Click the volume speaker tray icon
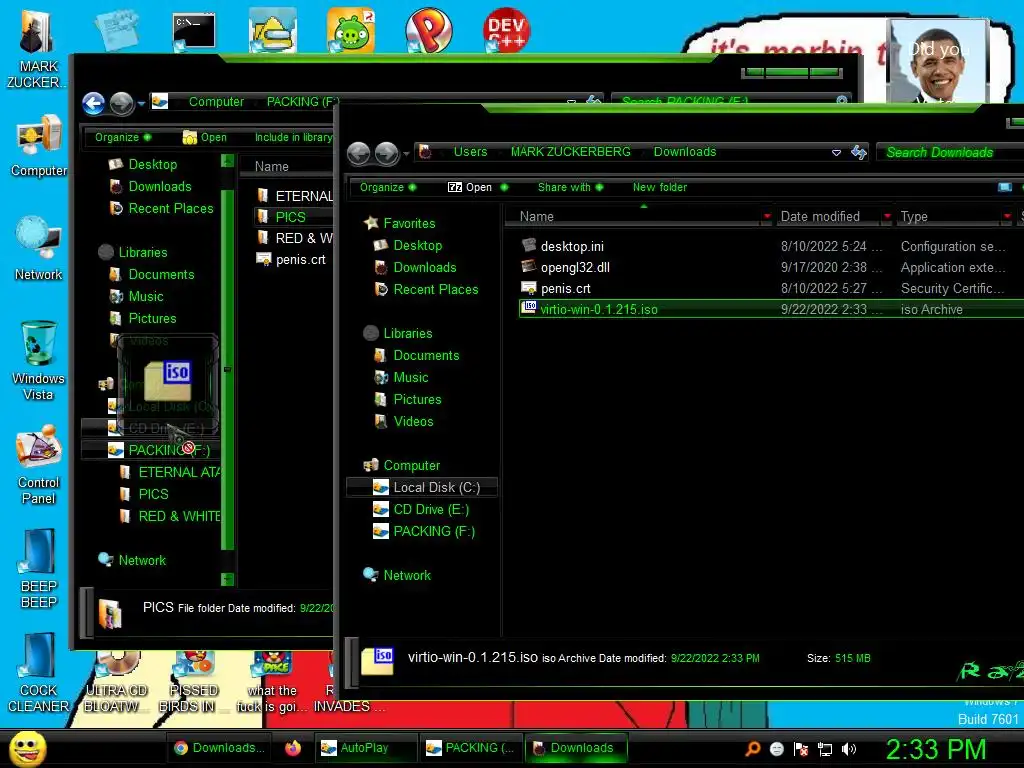The image size is (1024, 768). [x=848, y=748]
